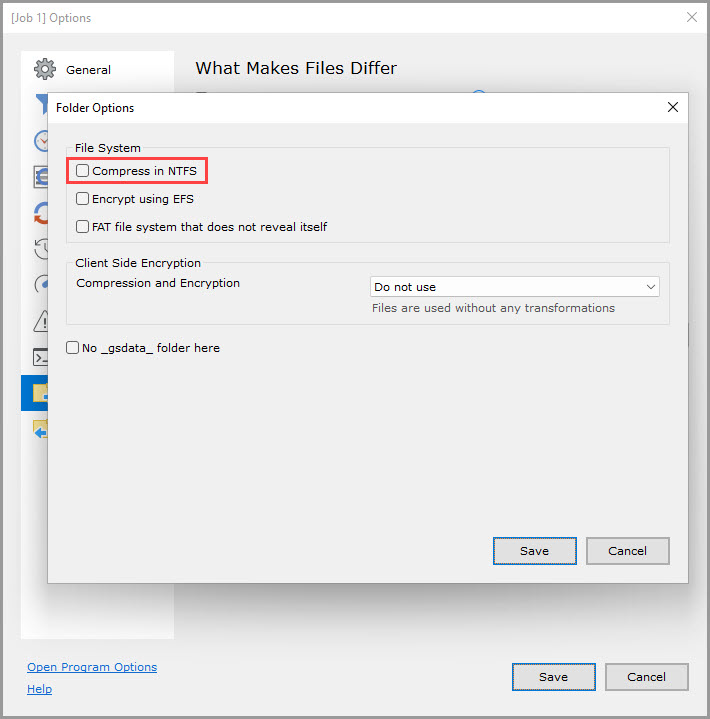Open the funnel Filters section in sidebar

pos(40,104)
